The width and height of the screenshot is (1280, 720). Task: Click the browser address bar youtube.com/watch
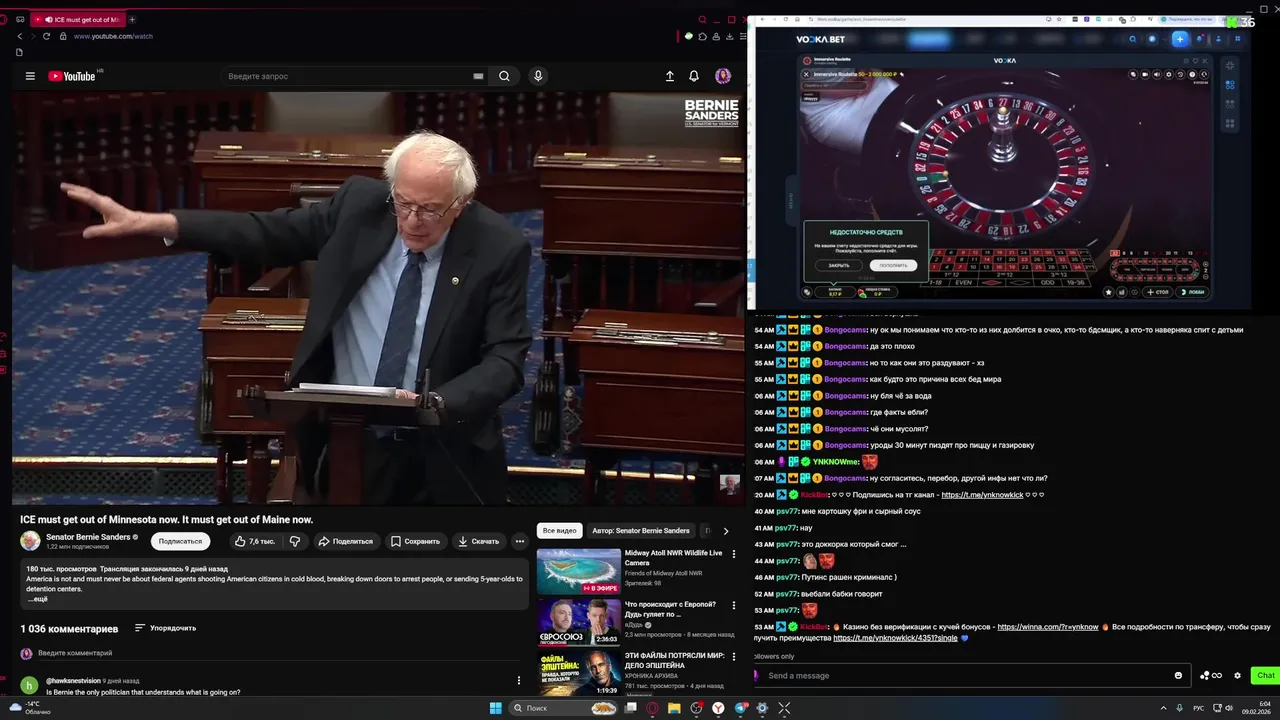[x=113, y=36]
